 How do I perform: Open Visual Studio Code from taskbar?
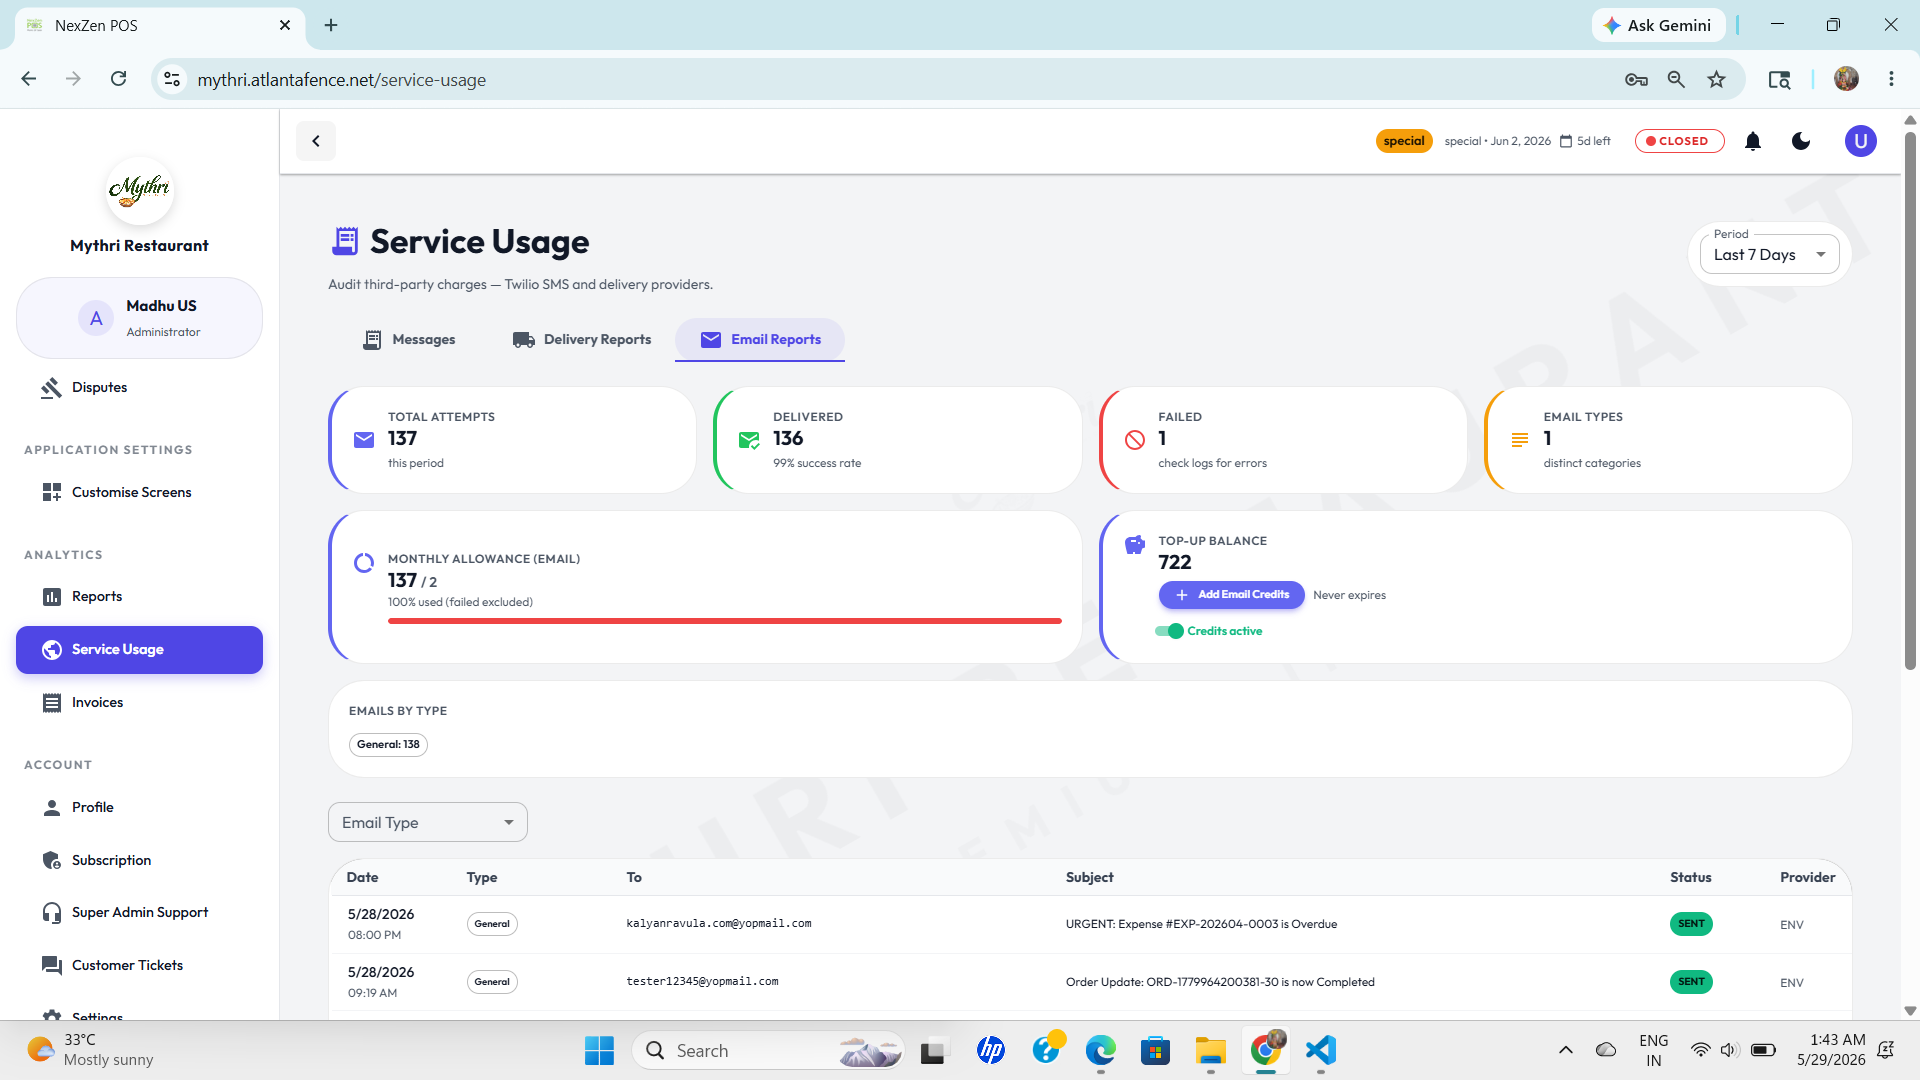(1320, 1050)
